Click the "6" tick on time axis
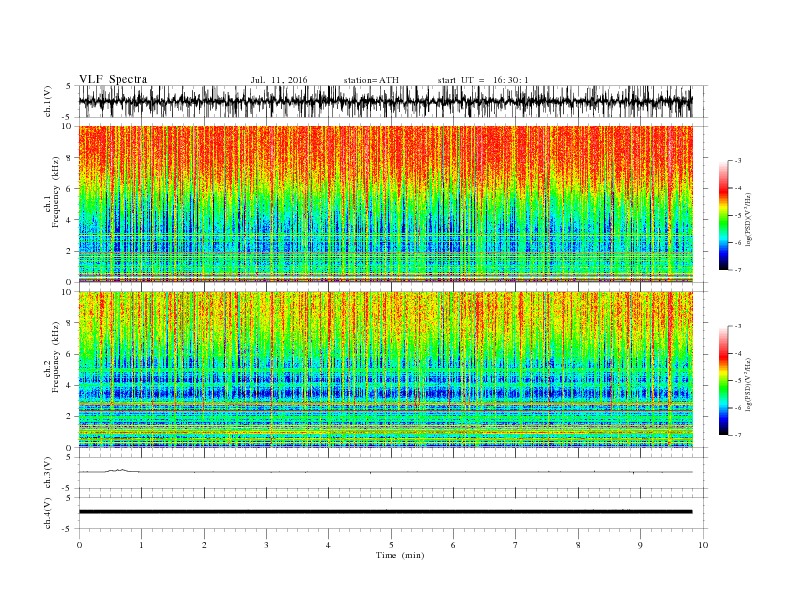 click(453, 545)
